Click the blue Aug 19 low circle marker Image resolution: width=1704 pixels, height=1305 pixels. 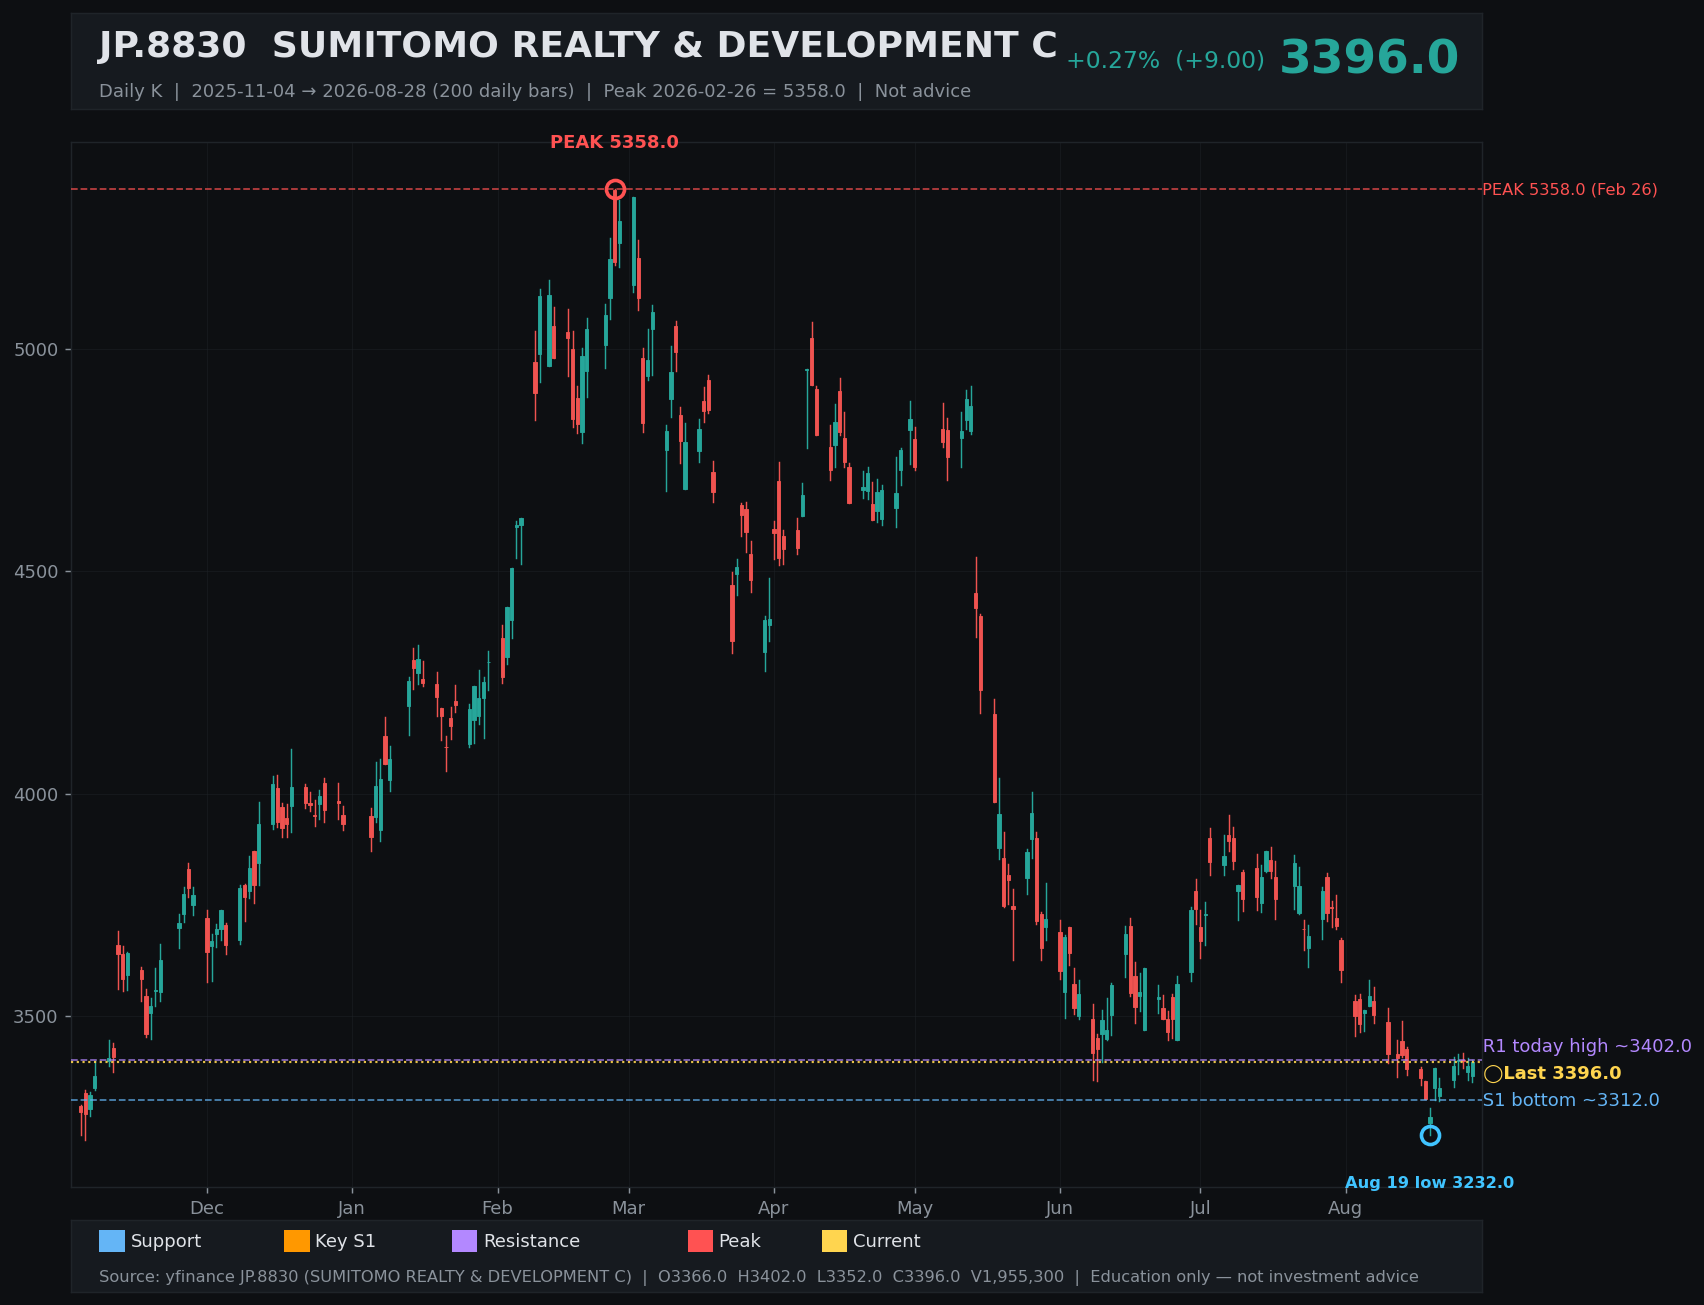[1430, 1135]
